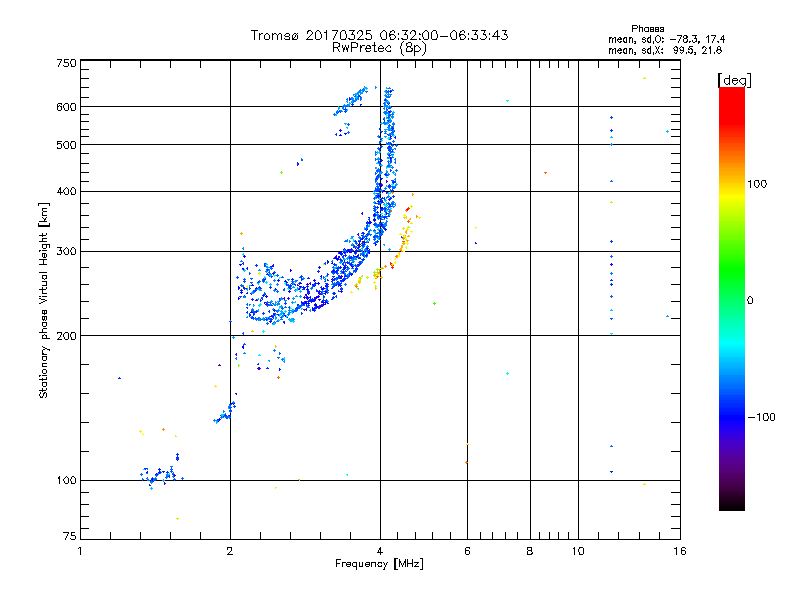Click the 'Stationary phase Virtual Height [km]' axis label
The width and height of the screenshot is (800, 600).
44,300
